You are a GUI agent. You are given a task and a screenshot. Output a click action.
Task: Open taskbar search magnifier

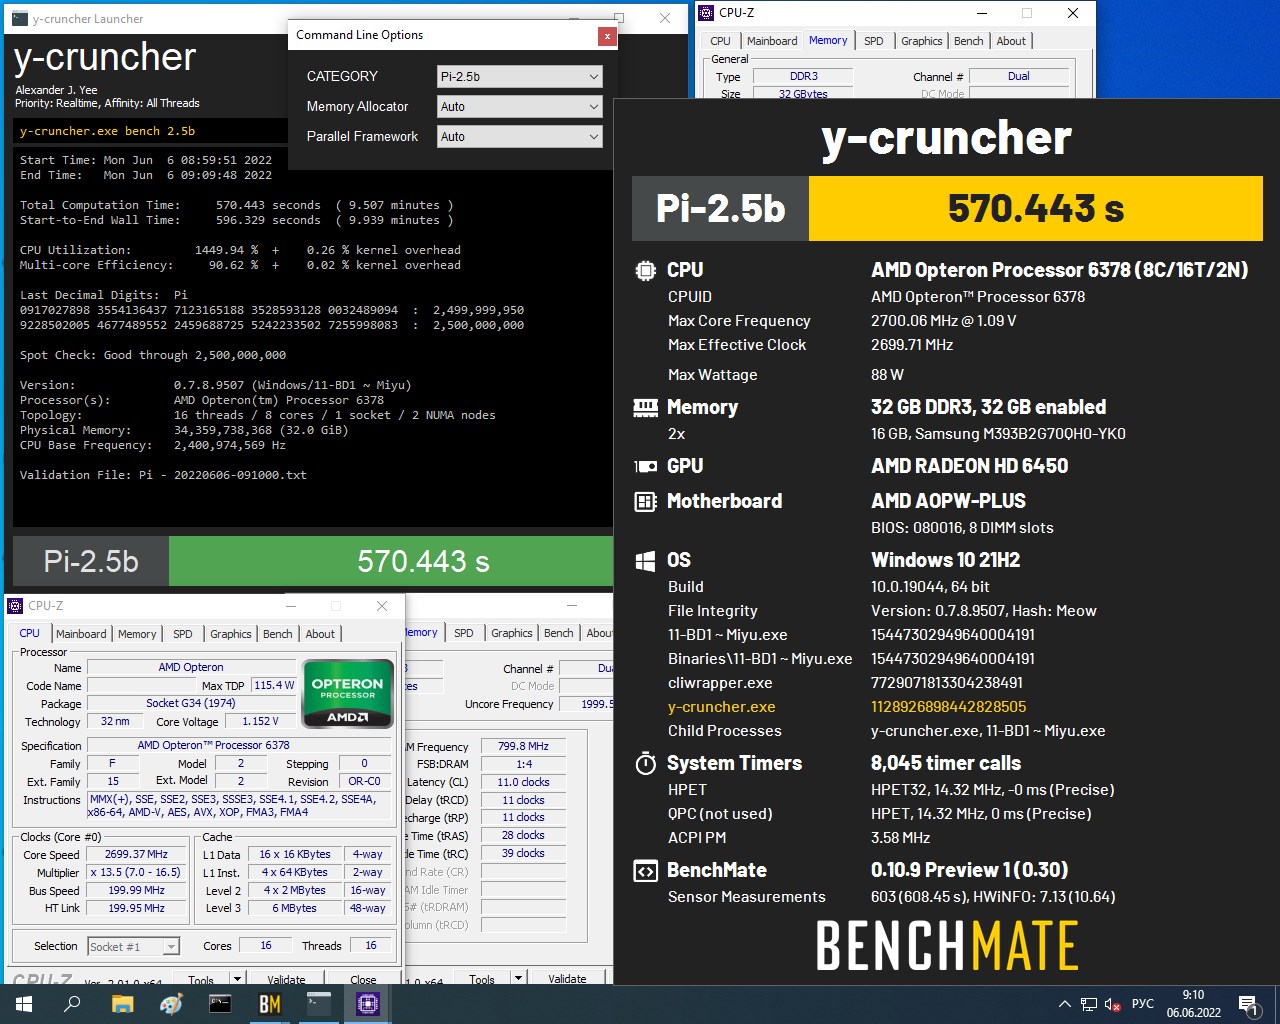[x=72, y=1004]
